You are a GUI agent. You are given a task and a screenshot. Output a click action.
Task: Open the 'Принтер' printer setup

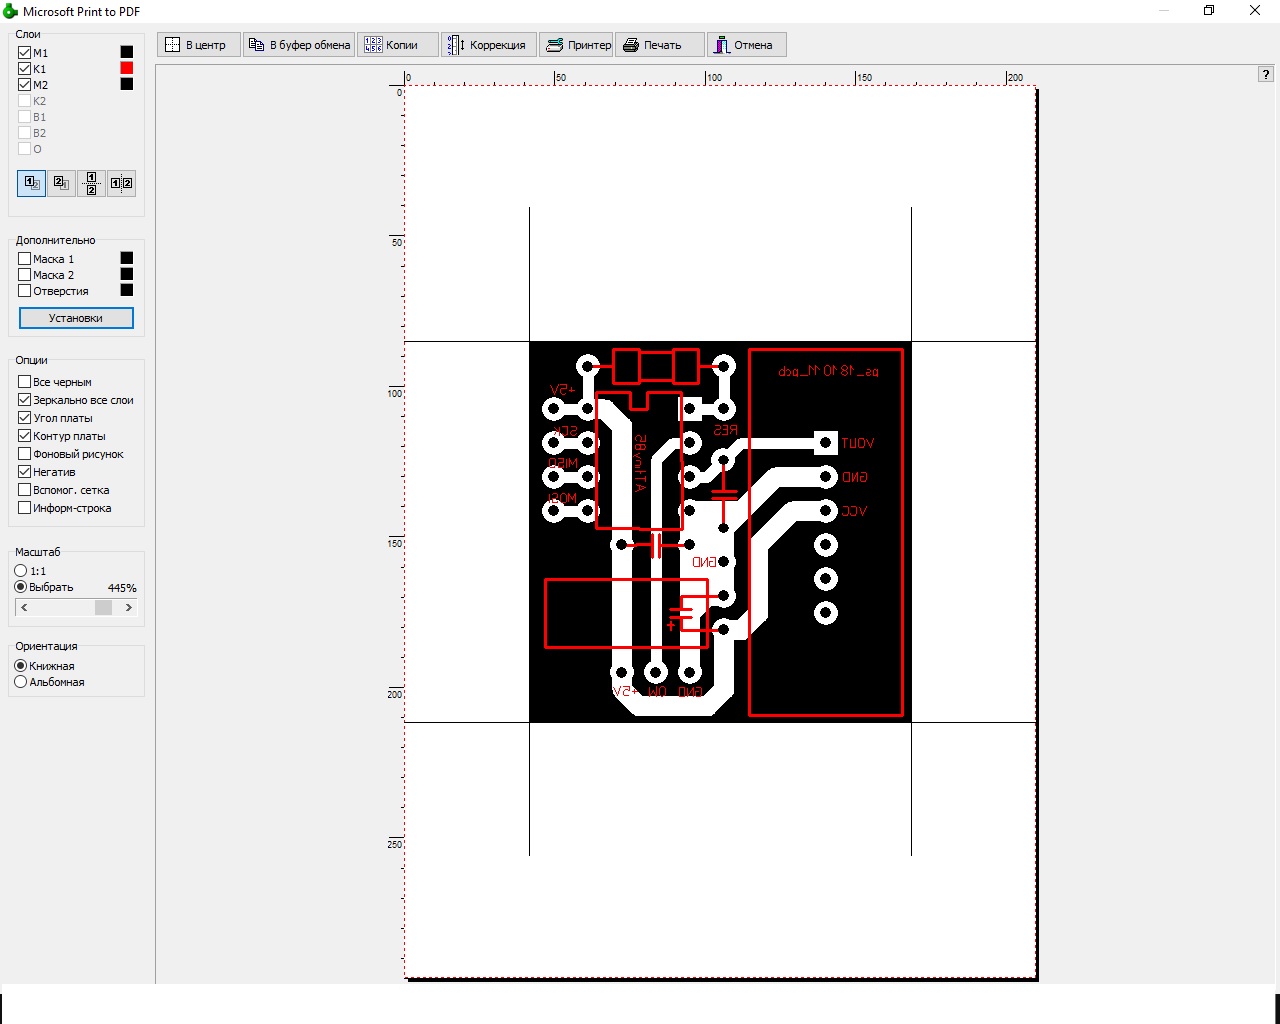[x=577, y=45]
